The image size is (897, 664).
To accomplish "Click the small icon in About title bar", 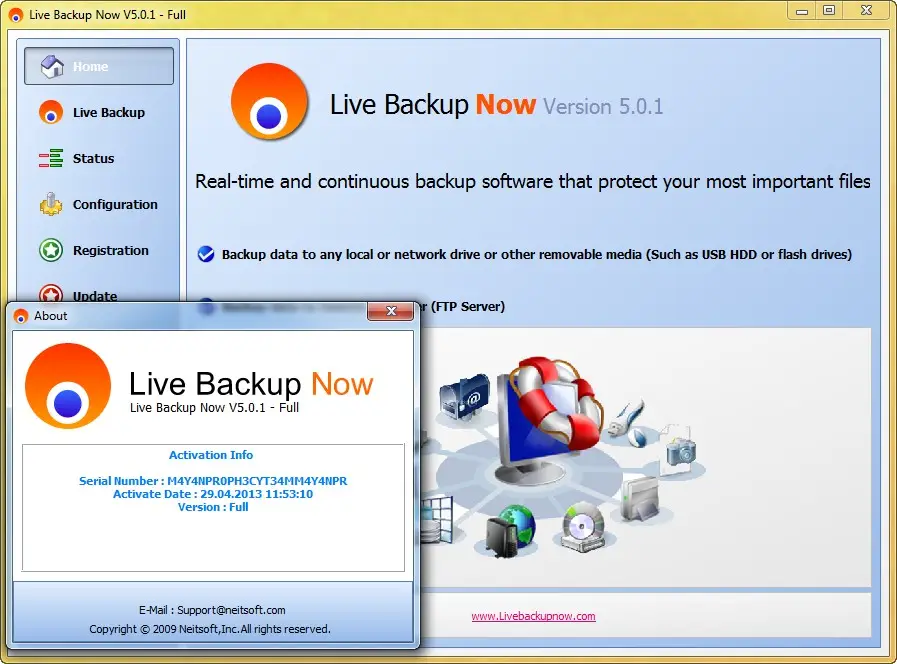I will pyautogui.click(x=21, y=316).
